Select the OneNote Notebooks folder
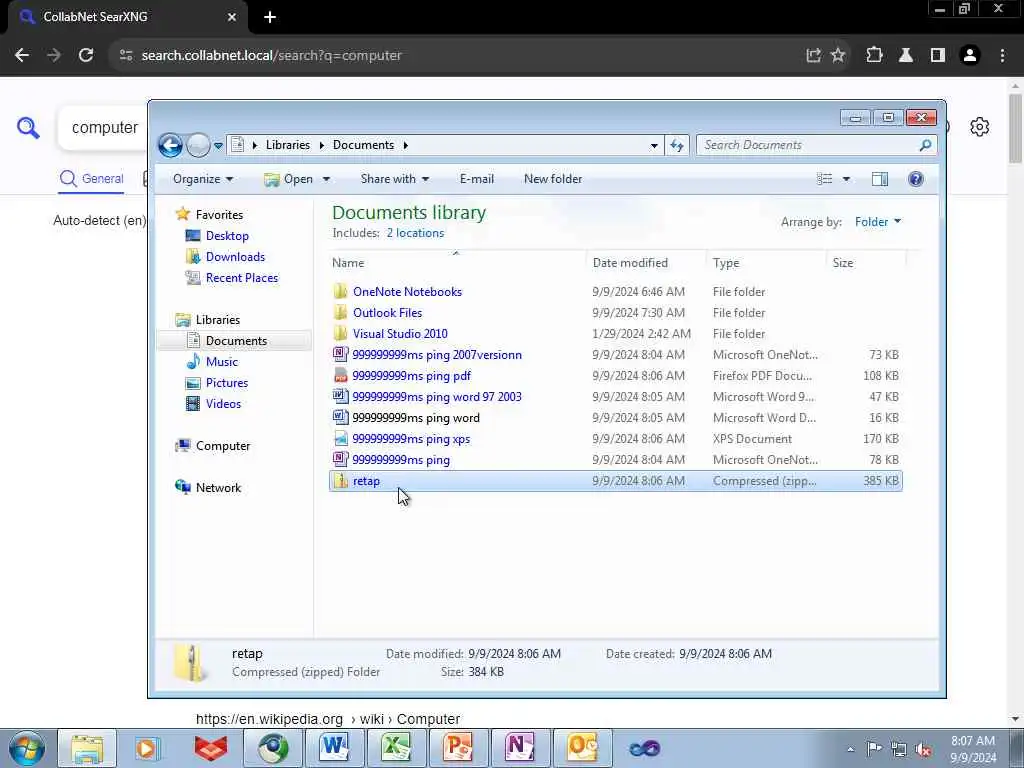The image size is (1024, 768). click(x=407, y=292)
